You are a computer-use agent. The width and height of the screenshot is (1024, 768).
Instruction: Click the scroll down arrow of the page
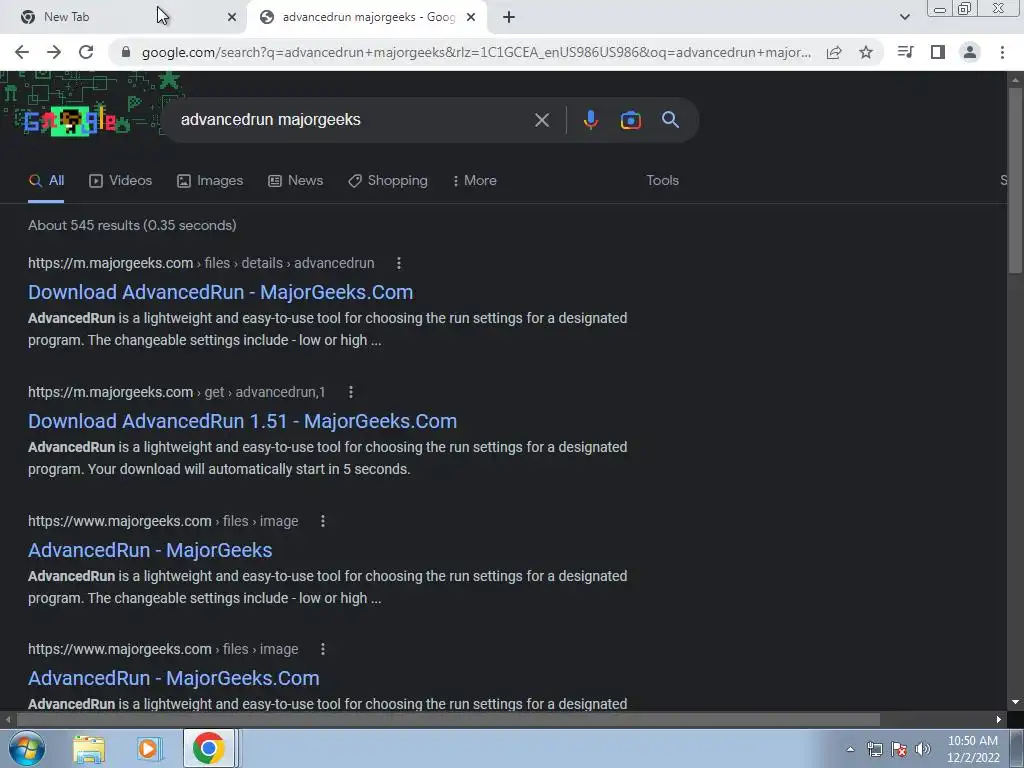[x=1015, y=703]
